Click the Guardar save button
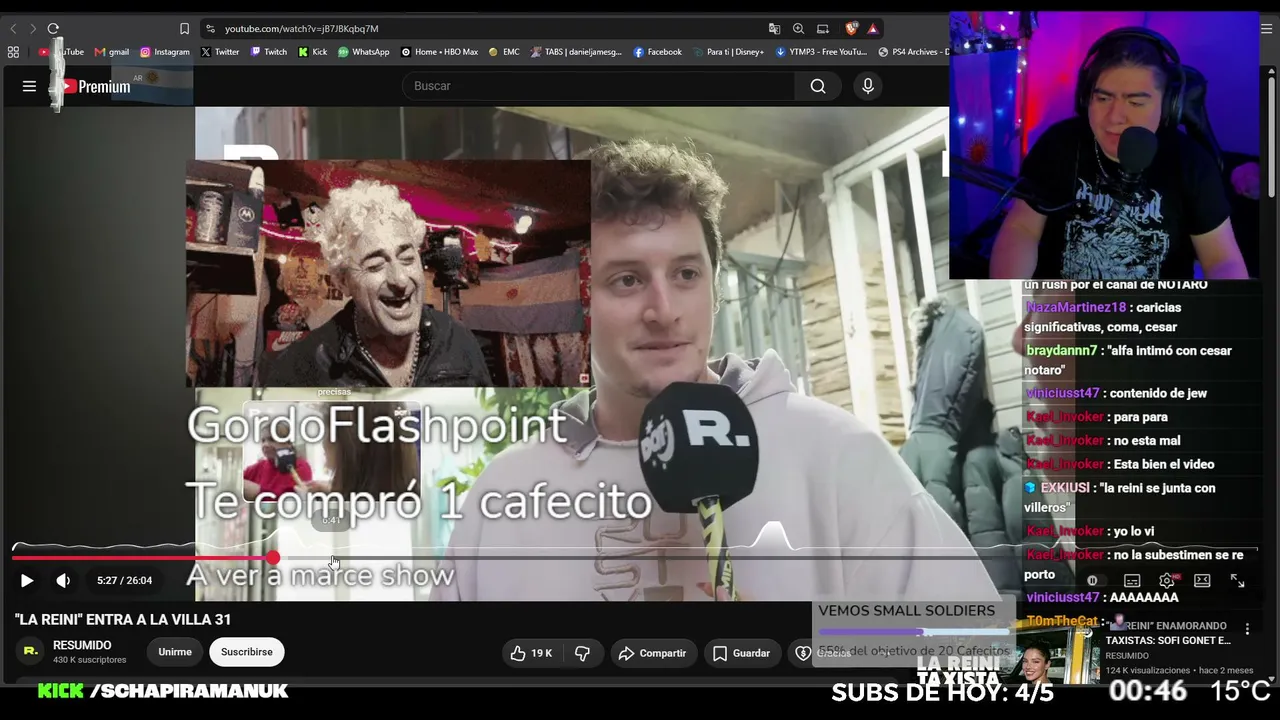The image size is (1280, 720). (x=741, y=653)
